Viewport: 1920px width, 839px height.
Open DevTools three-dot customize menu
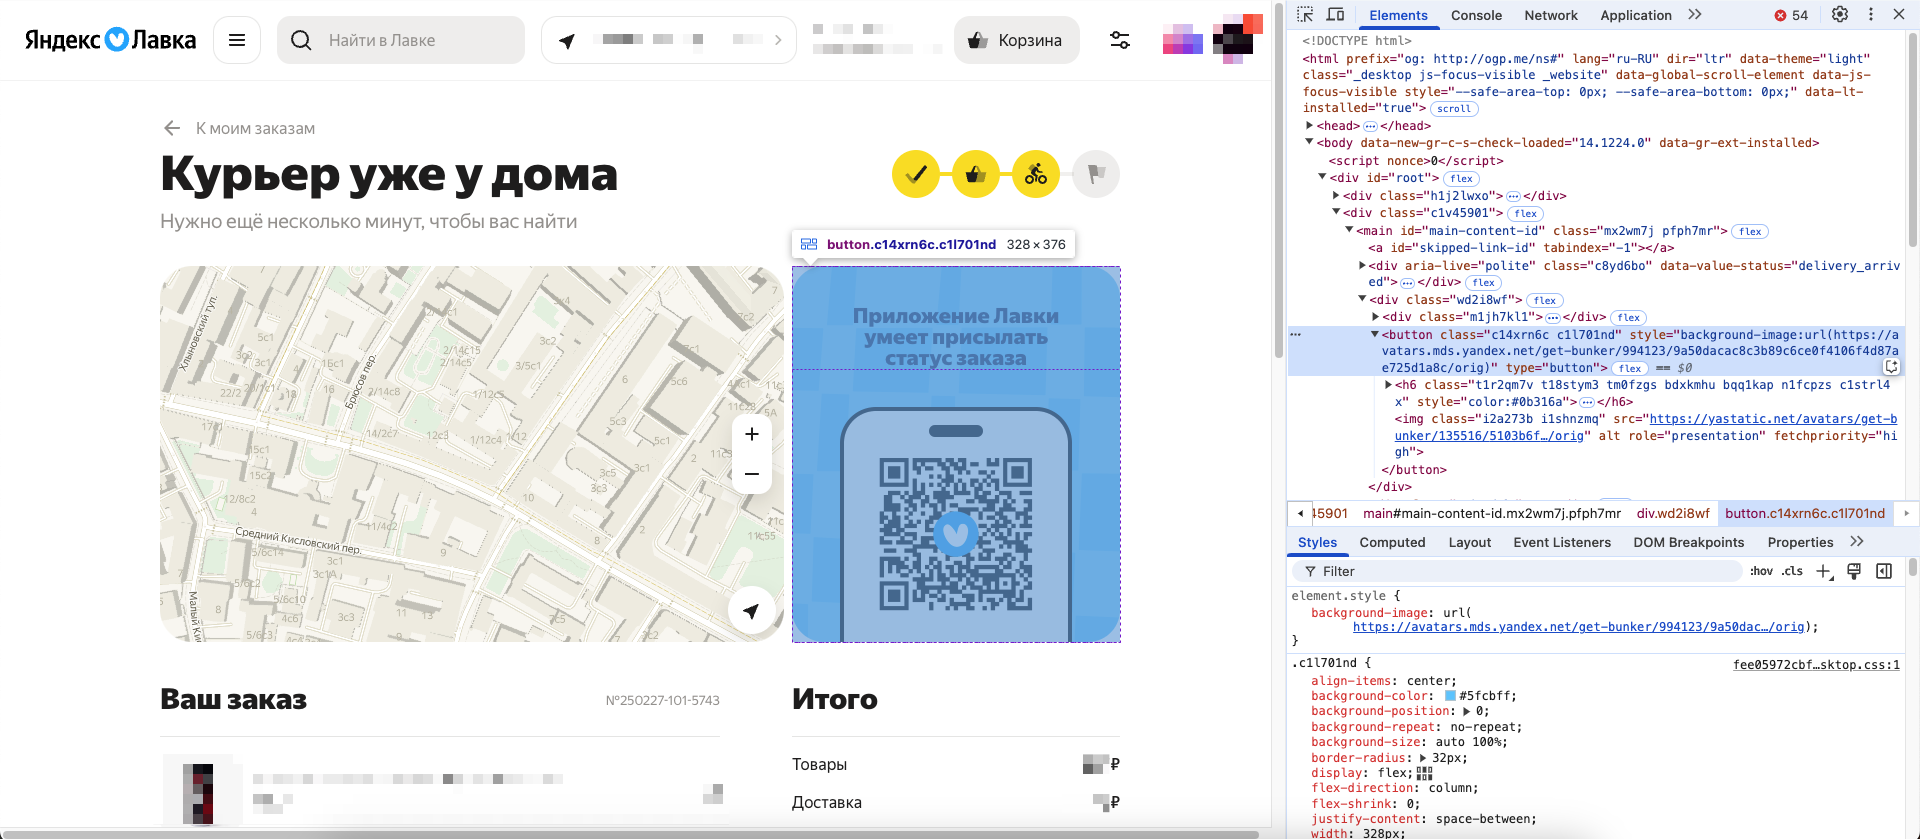1871,14
